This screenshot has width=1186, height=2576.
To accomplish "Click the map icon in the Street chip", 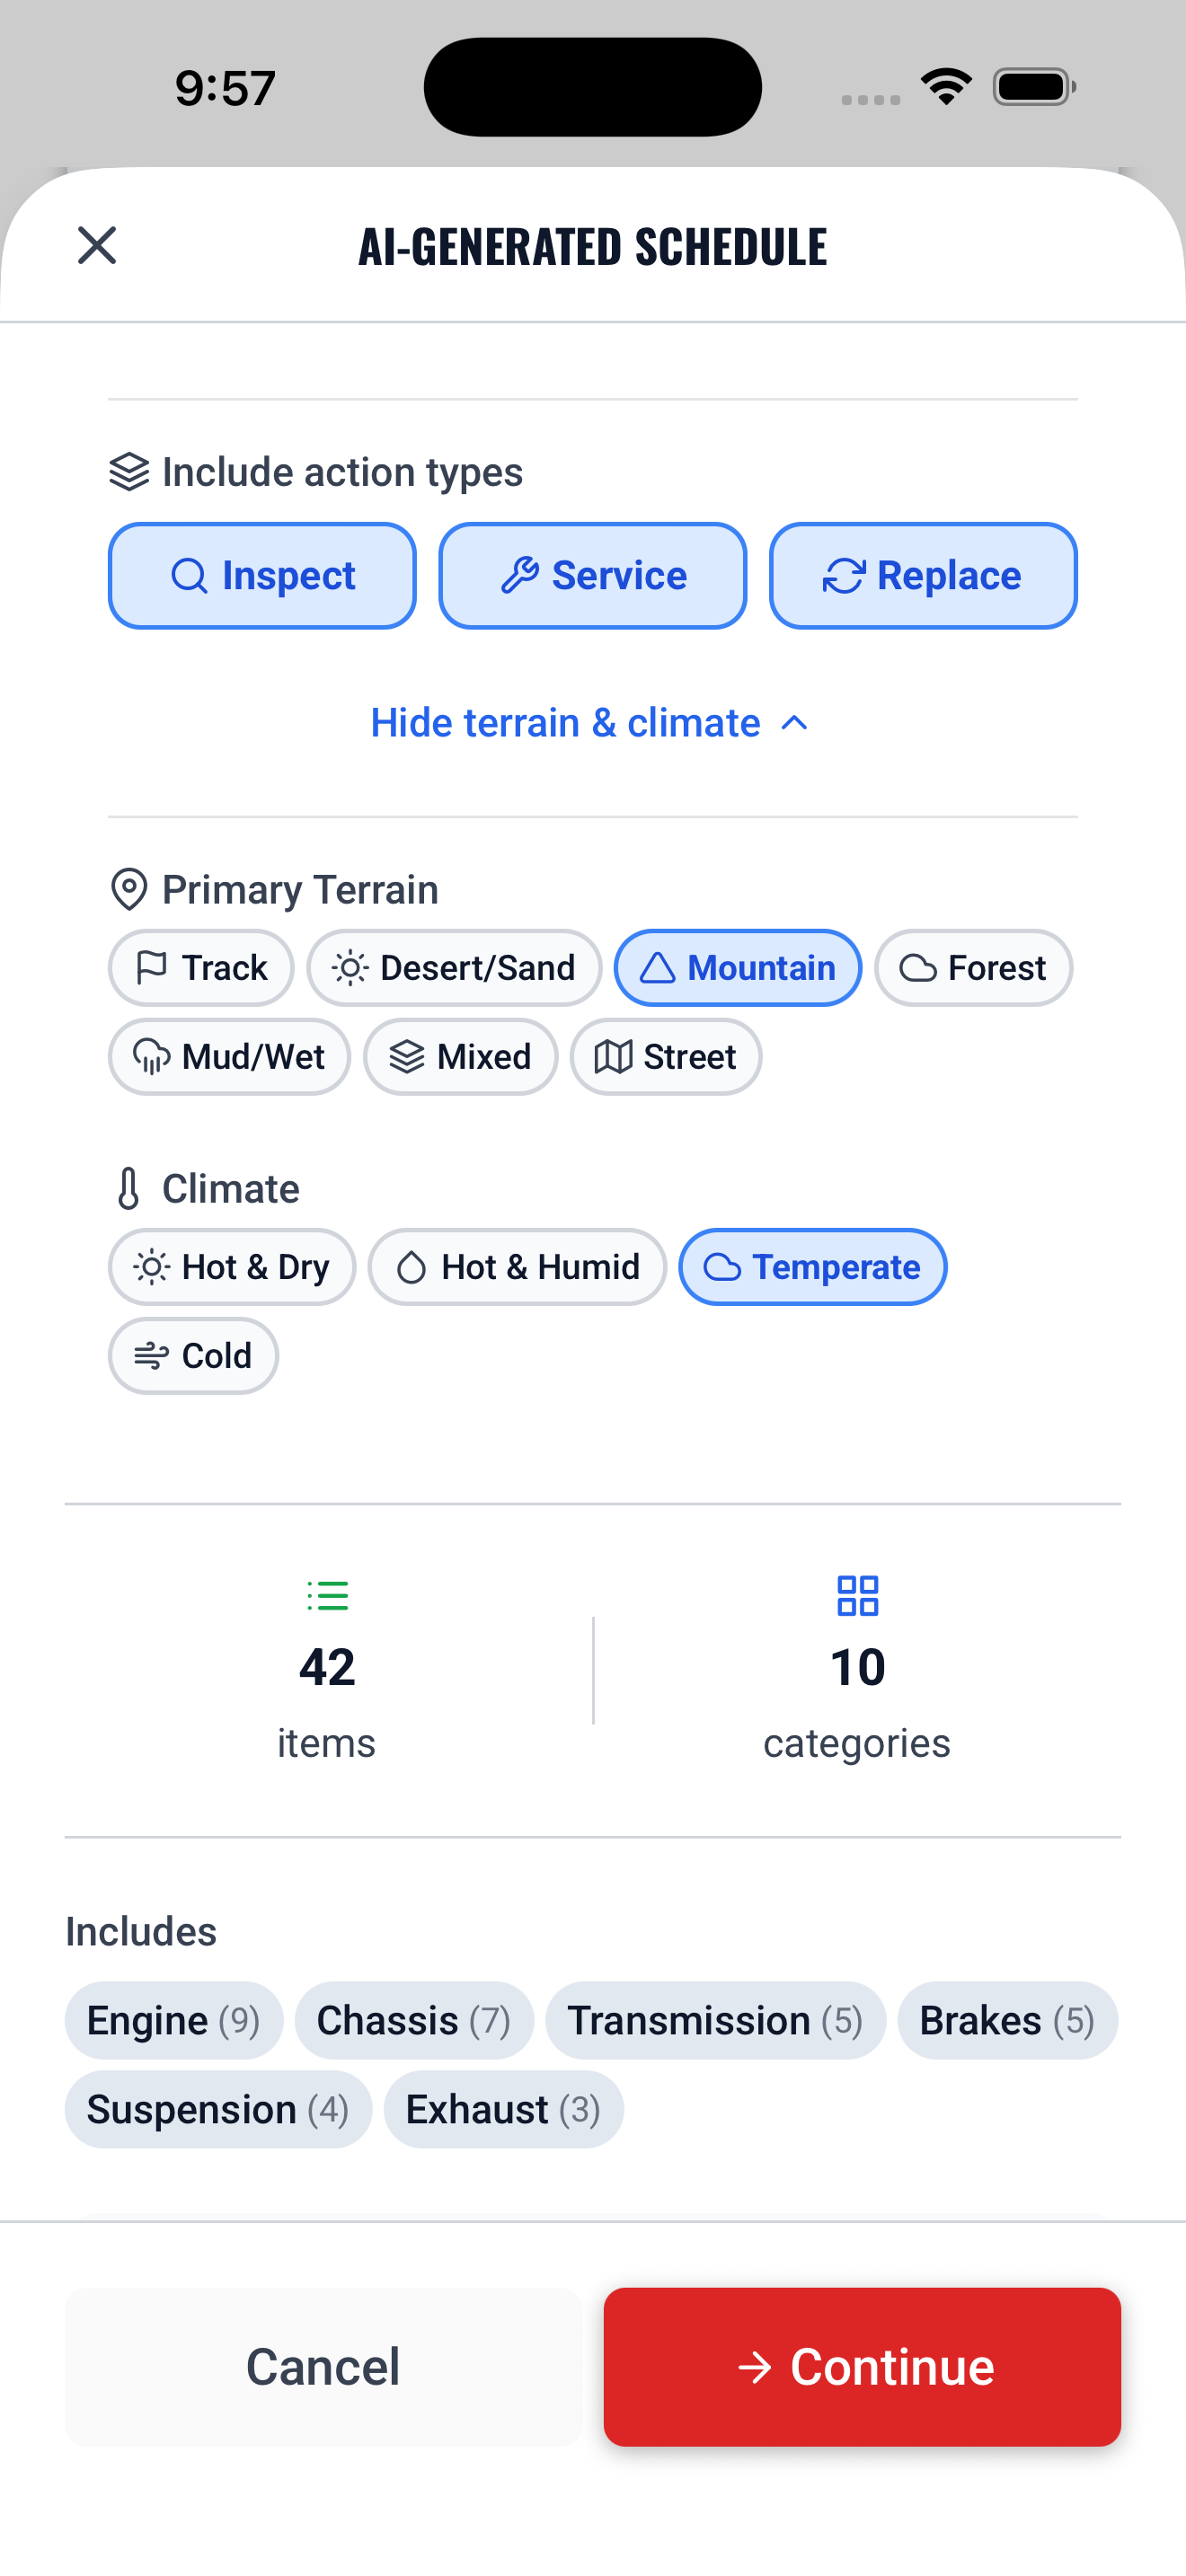I will pyautogui.click(x=614, y=1056).
